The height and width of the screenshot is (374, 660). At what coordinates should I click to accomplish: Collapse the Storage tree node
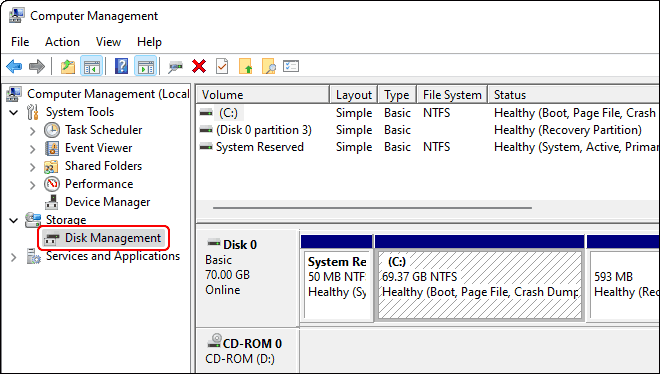[14, 220]
